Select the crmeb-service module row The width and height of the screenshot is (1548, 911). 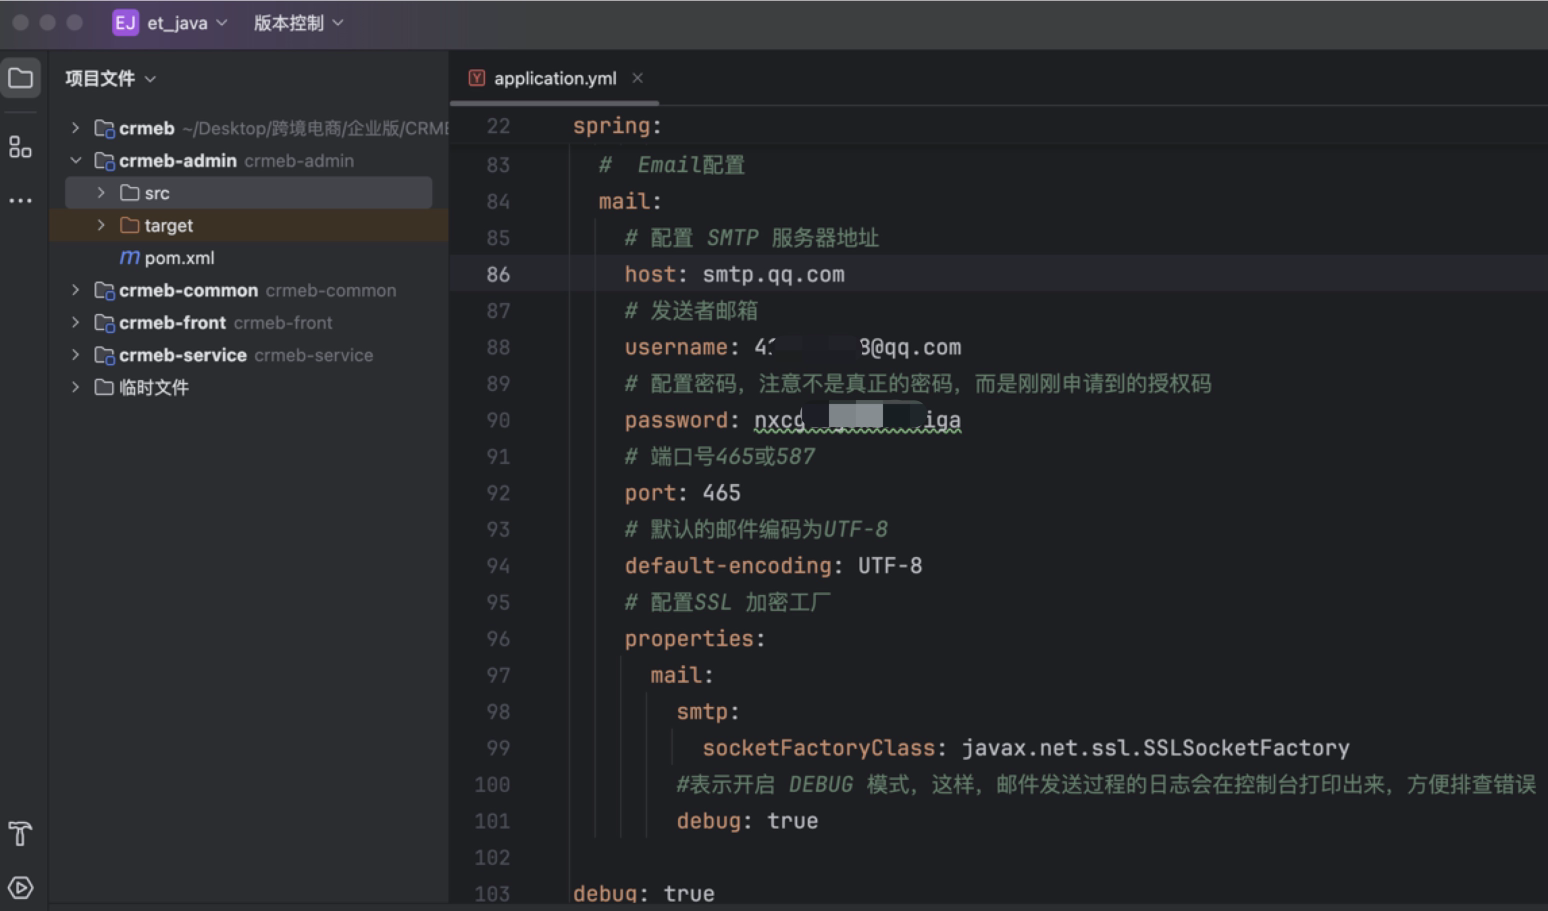(x=248, y=355)
